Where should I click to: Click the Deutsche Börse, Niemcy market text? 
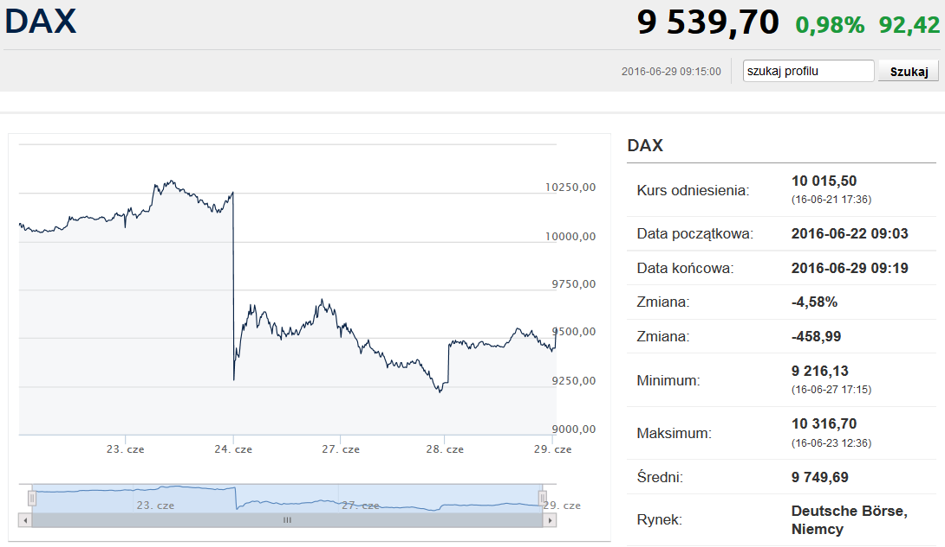point(849,520)
